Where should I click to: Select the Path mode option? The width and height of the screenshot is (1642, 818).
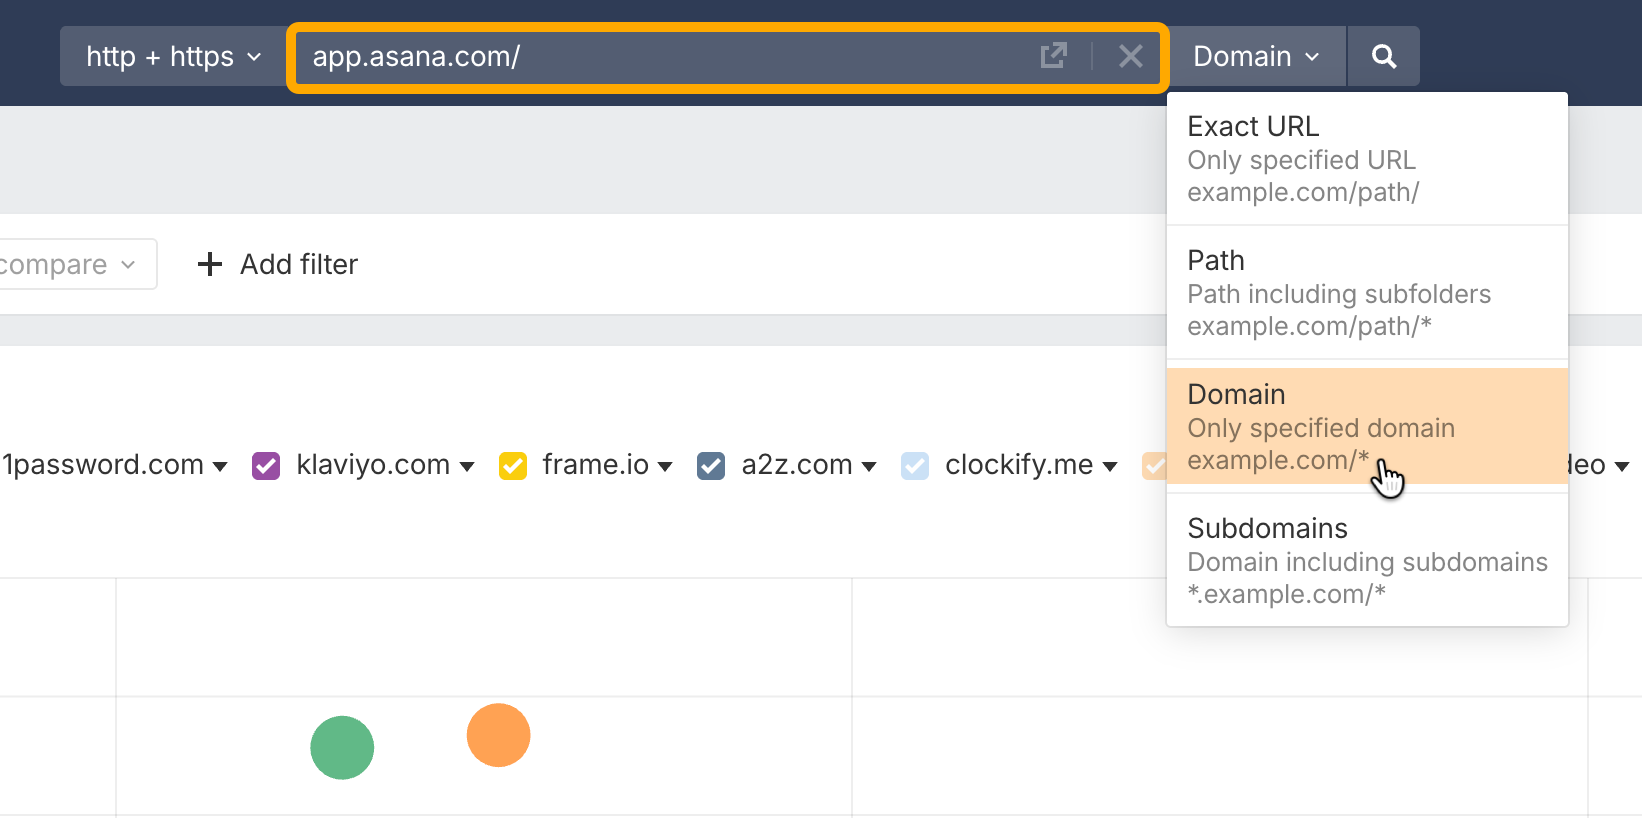(x=1367, y=293)
